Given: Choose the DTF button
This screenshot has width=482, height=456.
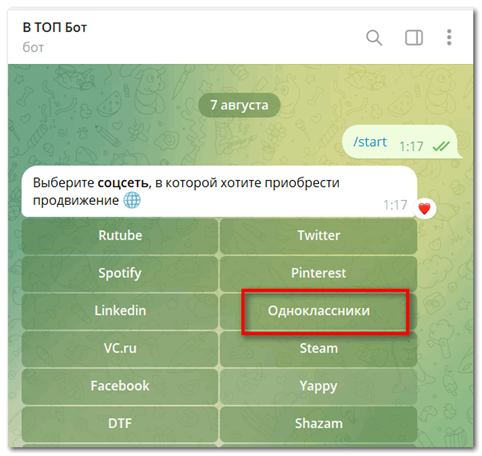Looking at the screenshot, I should pos(120,424).
